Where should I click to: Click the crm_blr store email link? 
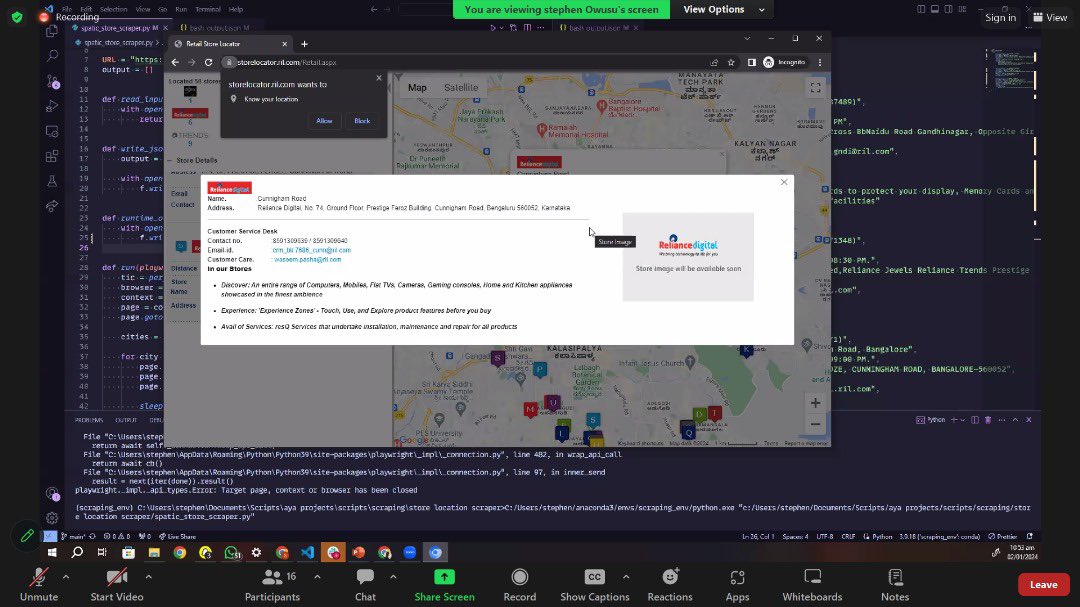(311, 250)
